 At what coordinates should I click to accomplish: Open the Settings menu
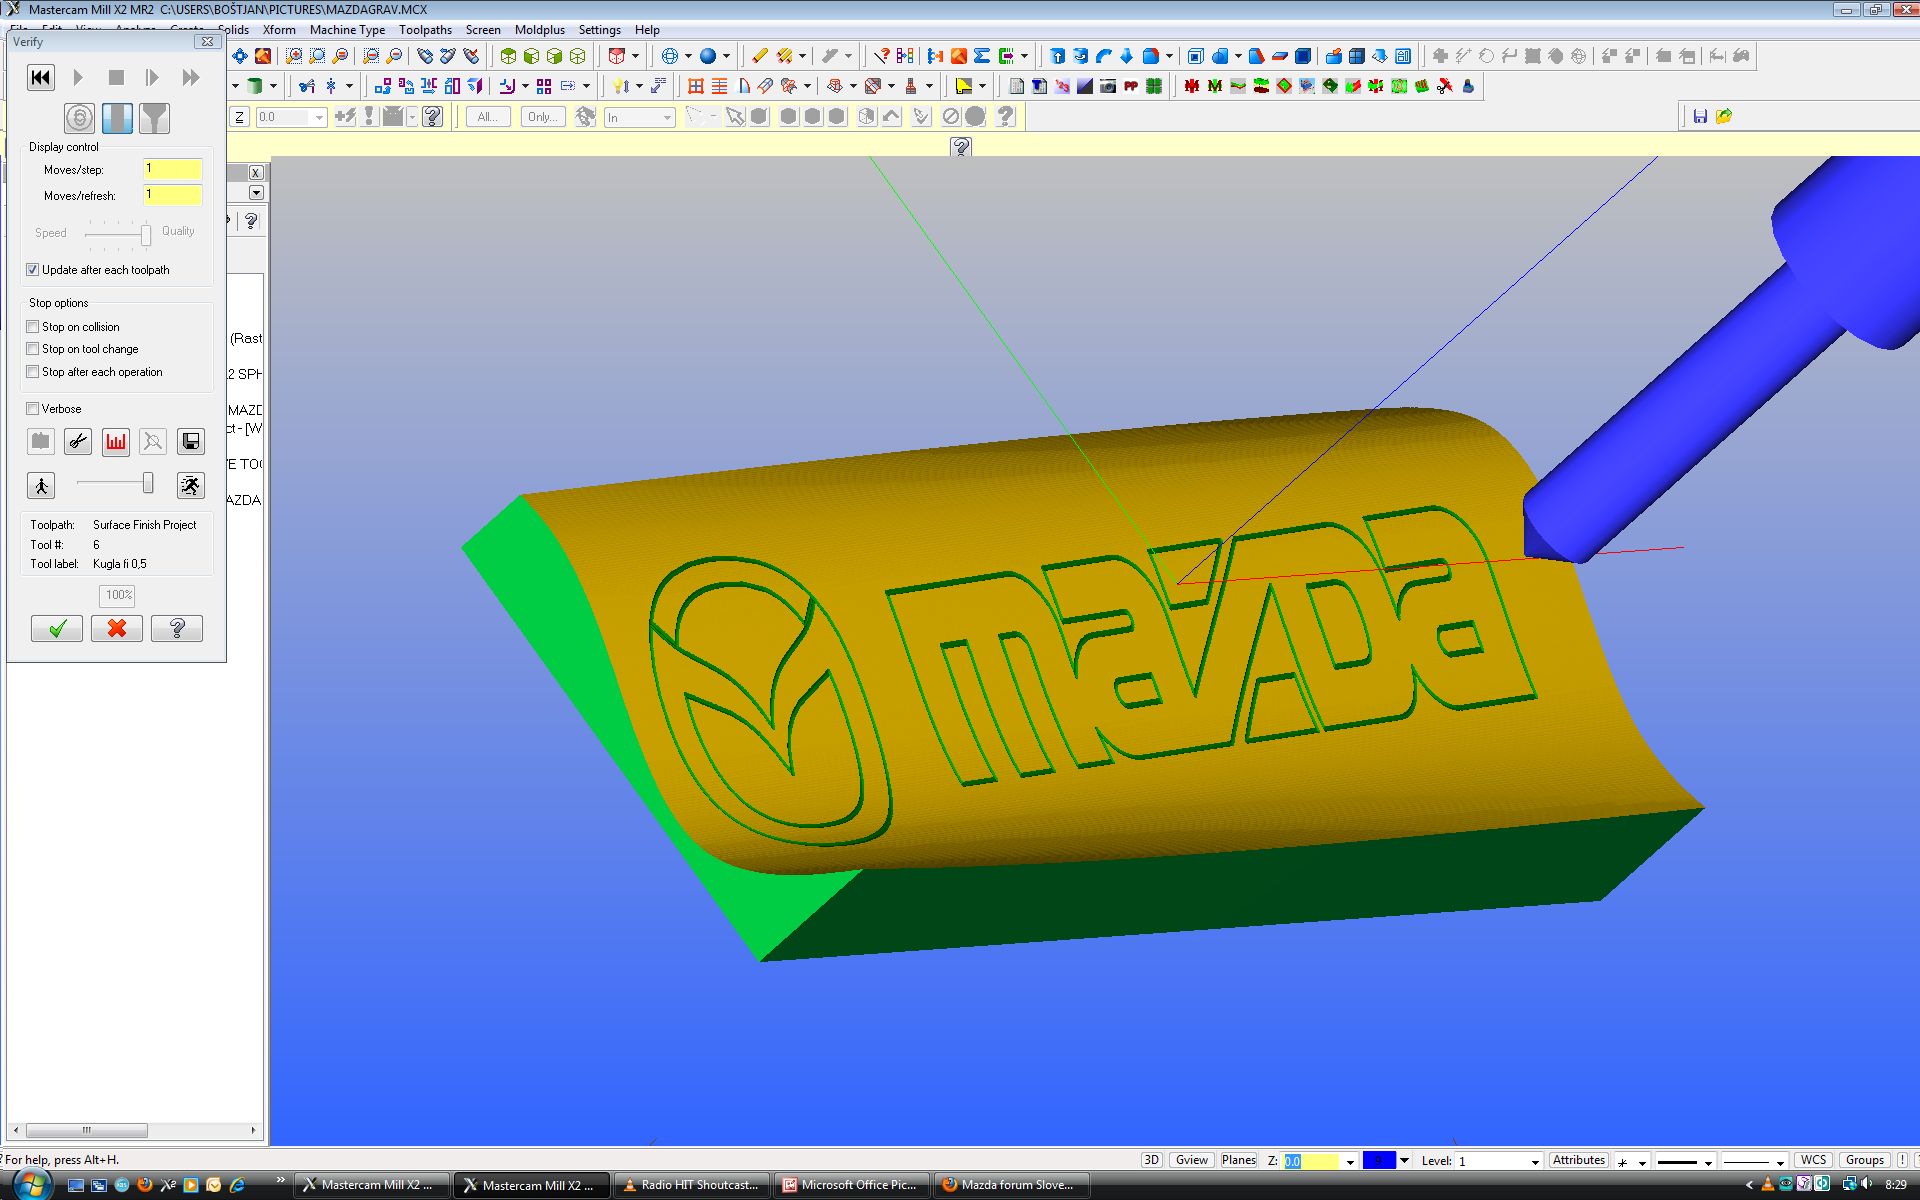[600, 30]
